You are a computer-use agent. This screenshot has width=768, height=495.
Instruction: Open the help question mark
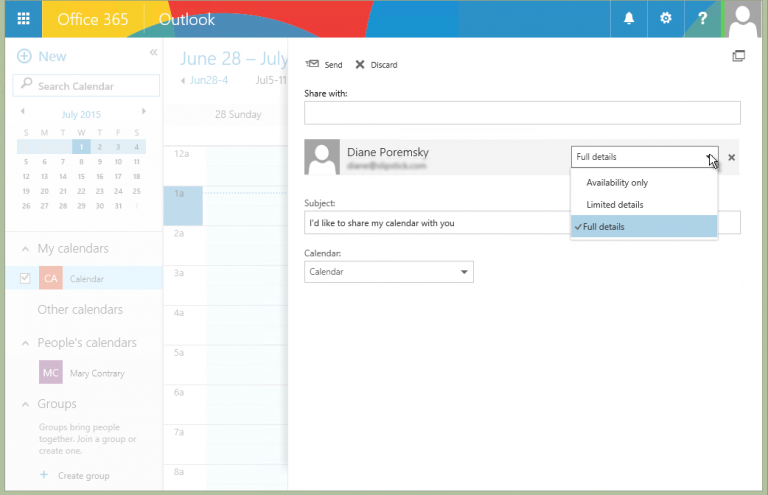[x=702, y=19]
